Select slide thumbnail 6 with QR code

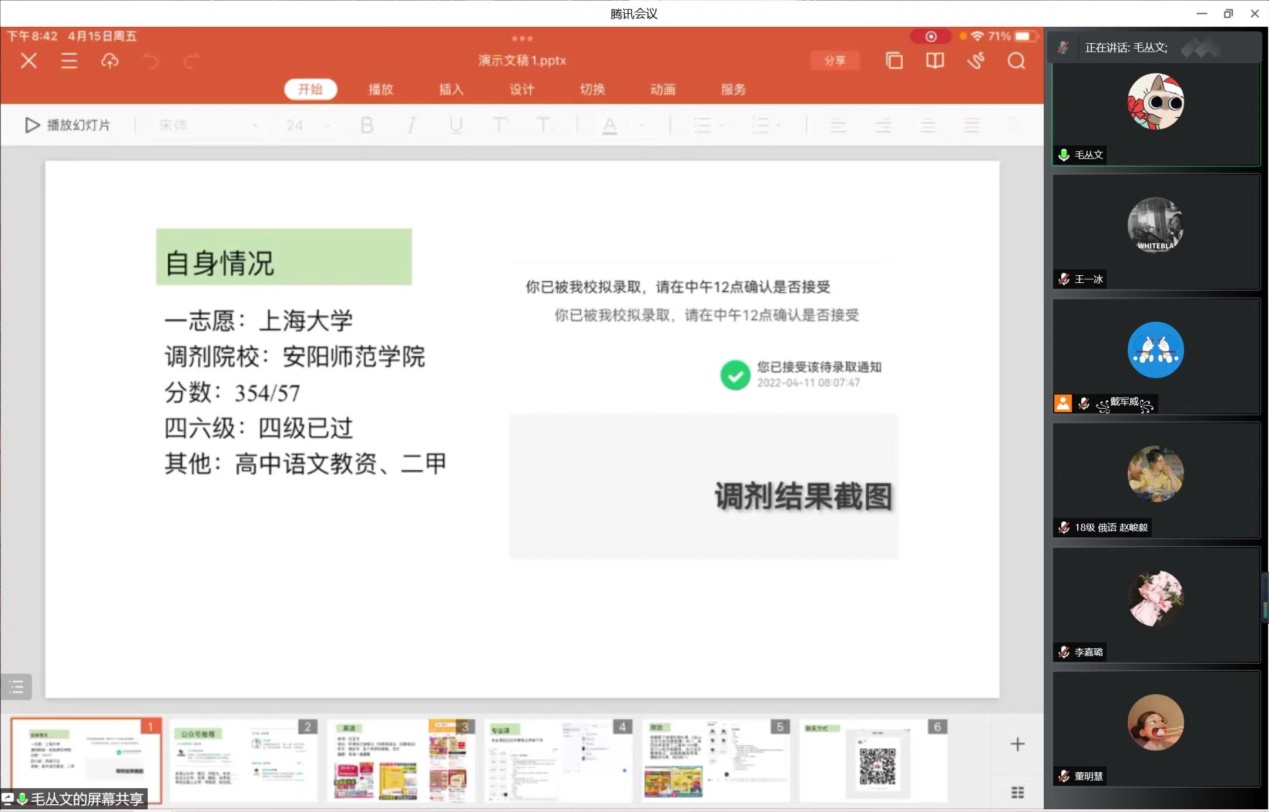(x=873, y=759)
